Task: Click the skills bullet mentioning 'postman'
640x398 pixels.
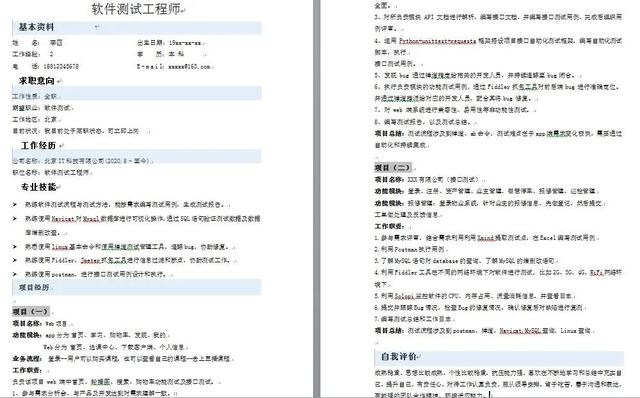Action: pos(96,274)
